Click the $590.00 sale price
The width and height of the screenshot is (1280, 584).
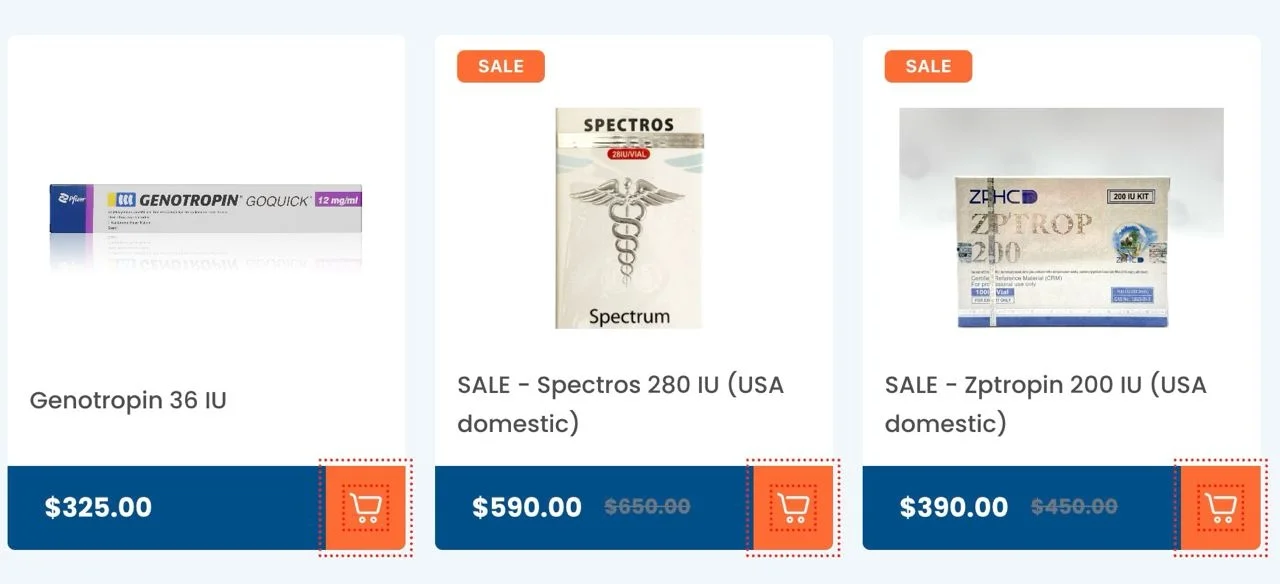[x=527, y=507]
